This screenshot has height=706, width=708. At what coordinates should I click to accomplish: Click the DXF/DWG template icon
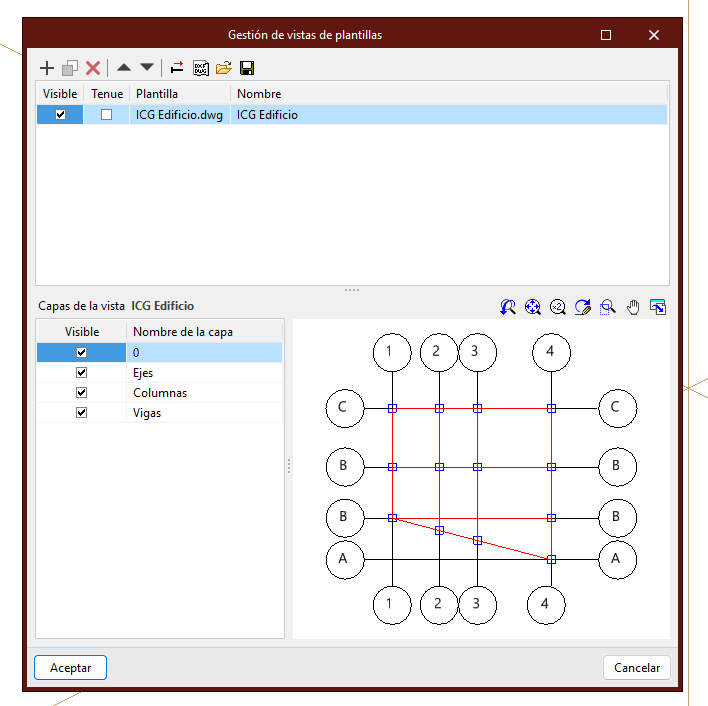click(200, 68)
